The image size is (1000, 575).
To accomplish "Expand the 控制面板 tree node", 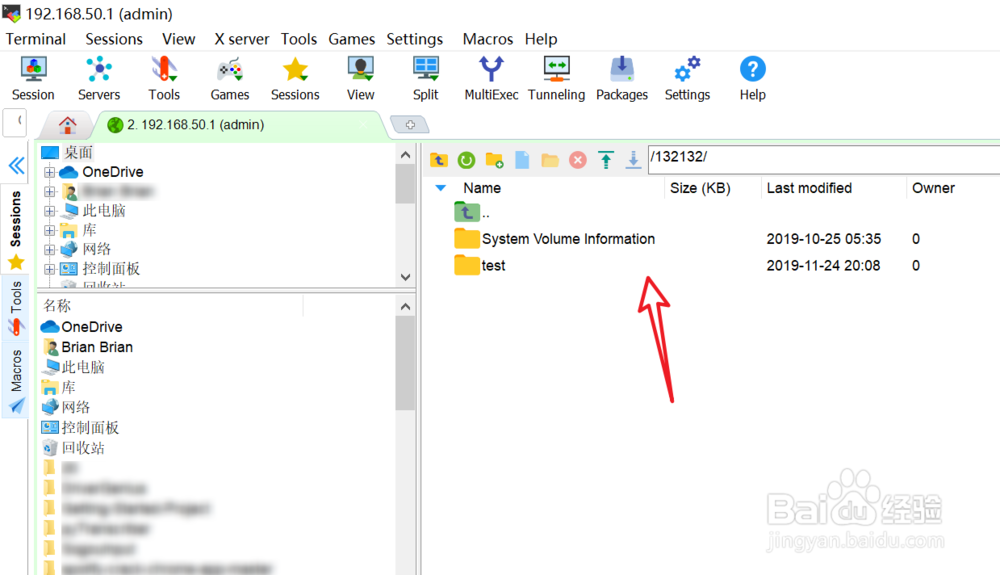I will 50,269.
